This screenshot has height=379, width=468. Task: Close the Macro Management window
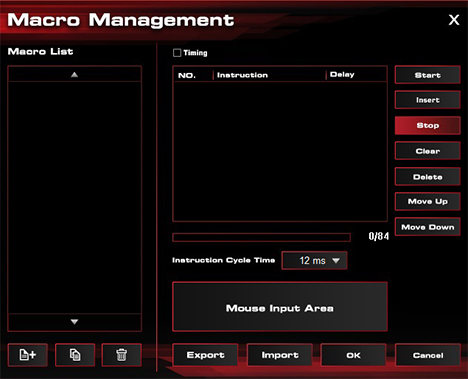click(x=454, y=20)
